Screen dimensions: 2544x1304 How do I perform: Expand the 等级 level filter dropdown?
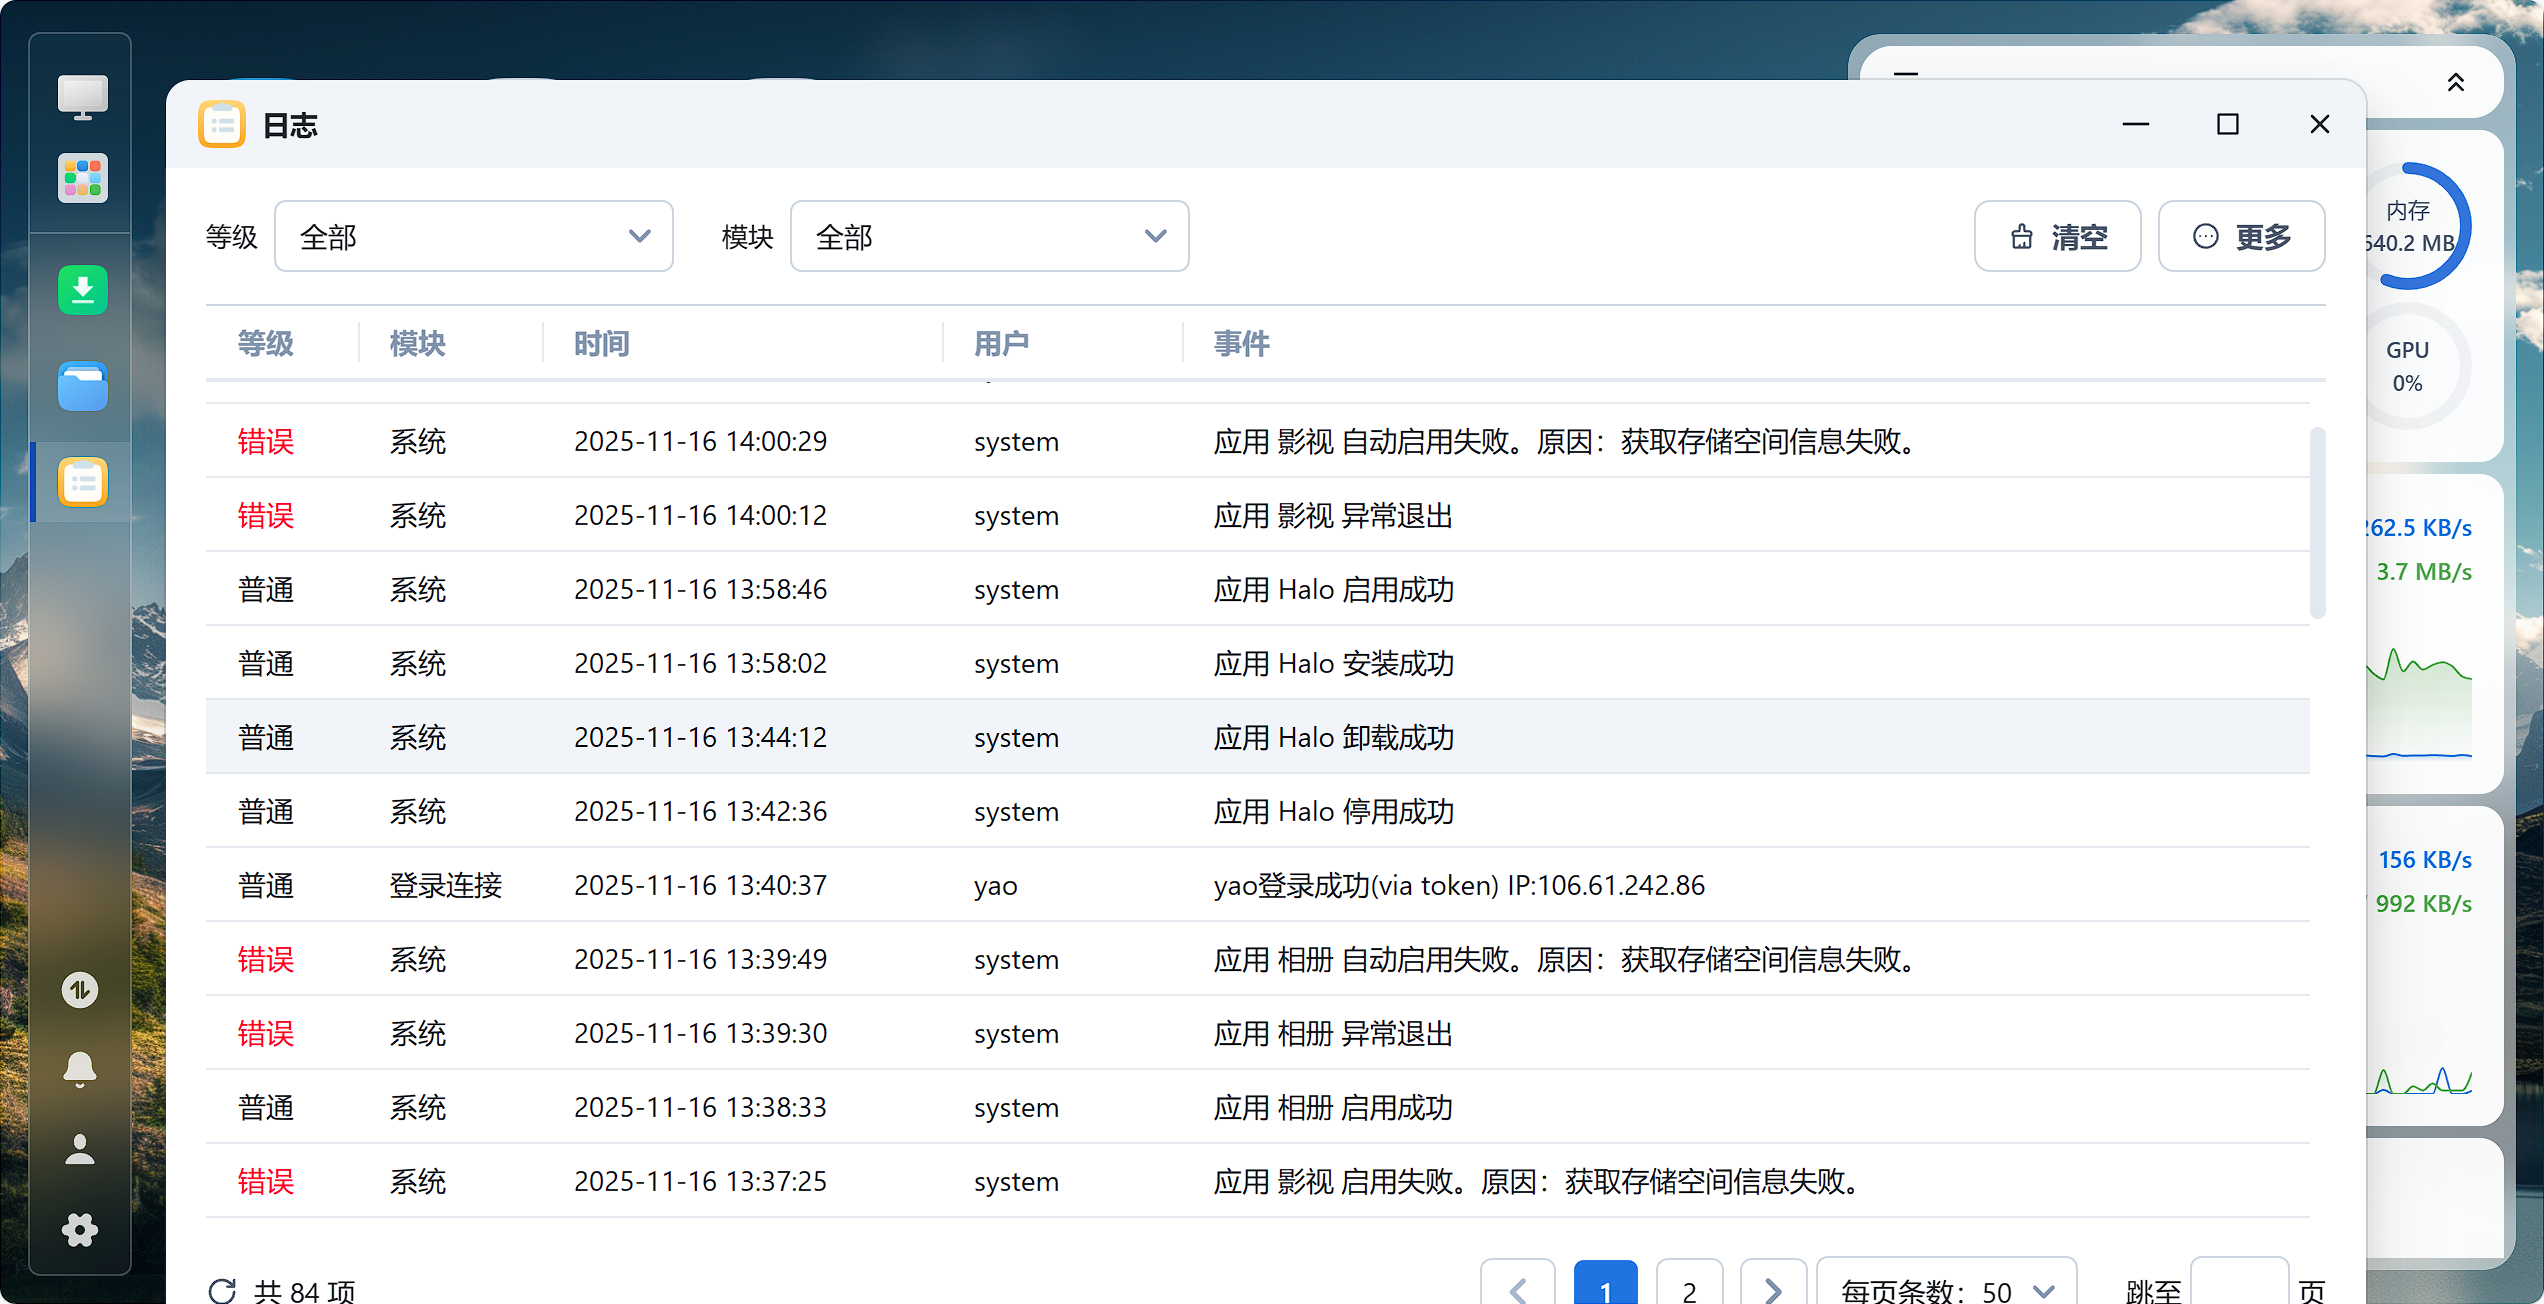tap(473, 237)
